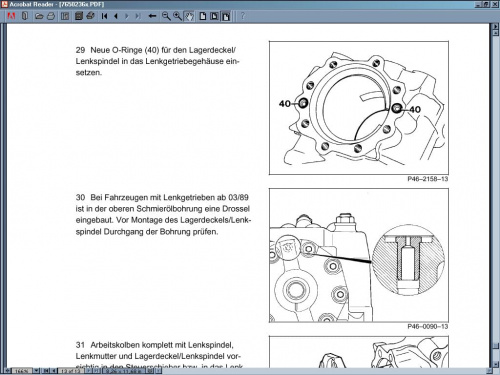Go to the first page using toolbar
Image resolution: width=500 pixels, height=375 pixels.
[x=104, y=16]
